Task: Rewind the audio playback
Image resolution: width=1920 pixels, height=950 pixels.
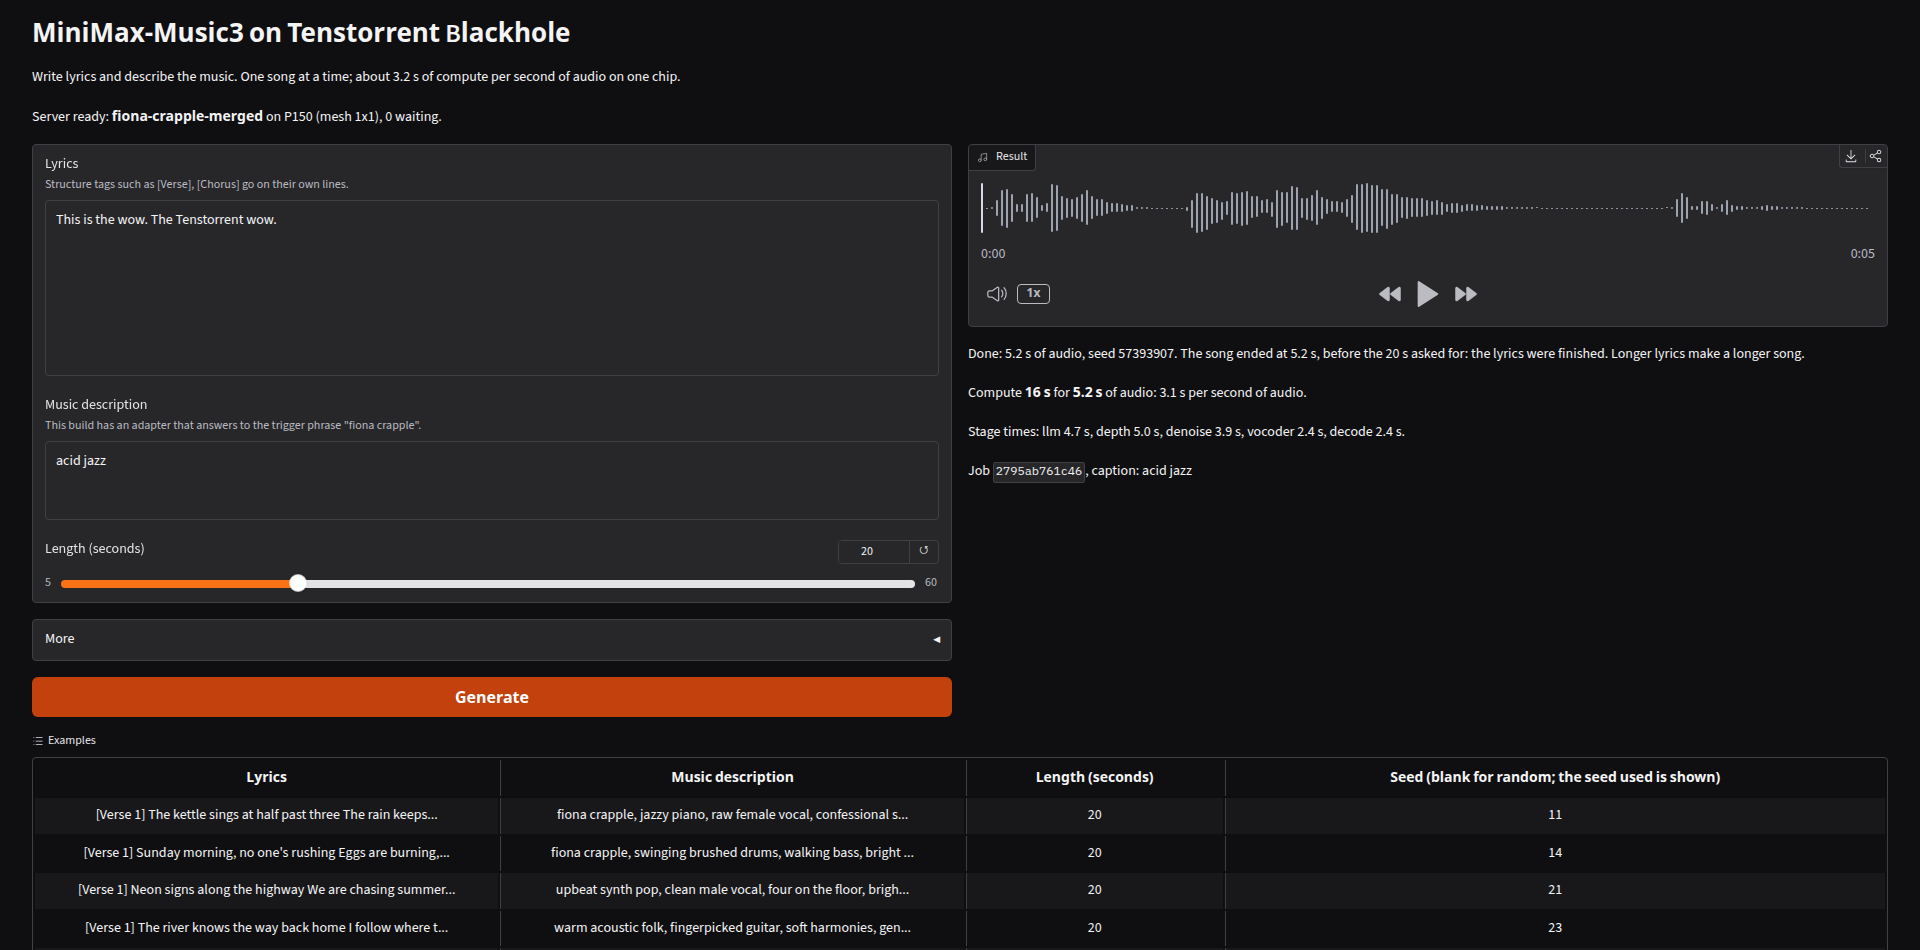Action: point(1390,294)
